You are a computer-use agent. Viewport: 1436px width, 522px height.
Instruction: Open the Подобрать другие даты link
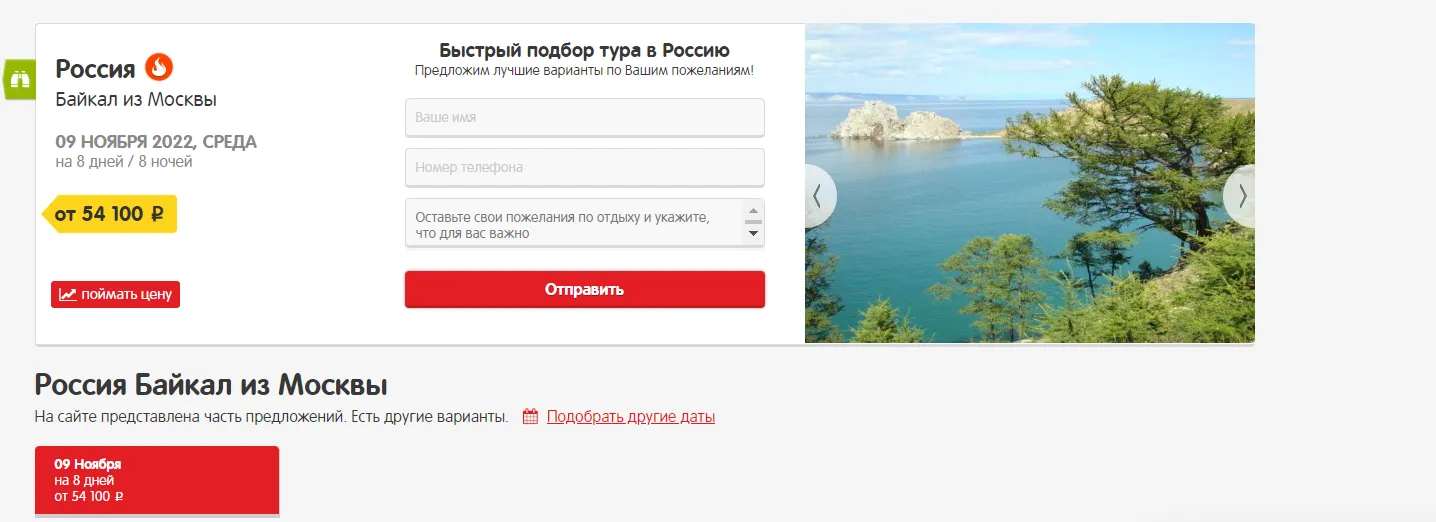[631, 417]
